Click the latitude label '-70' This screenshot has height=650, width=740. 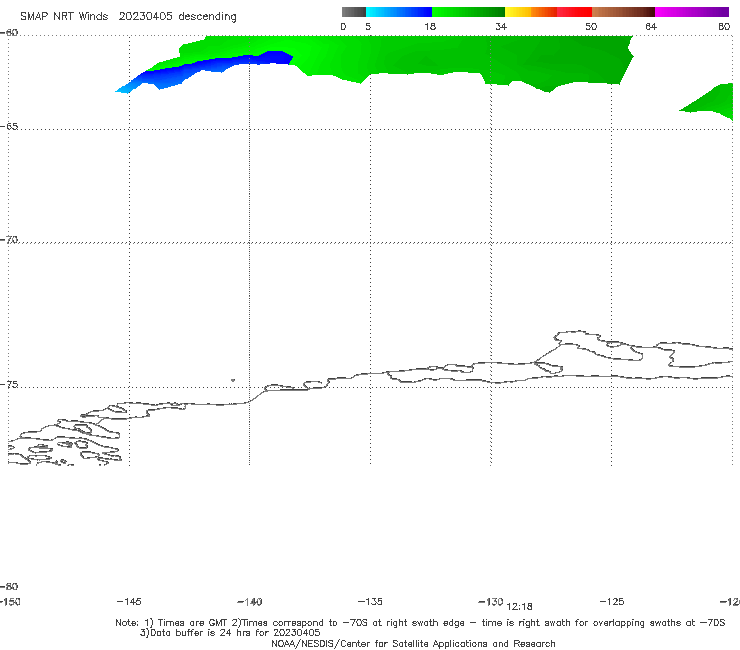(9, 240)
